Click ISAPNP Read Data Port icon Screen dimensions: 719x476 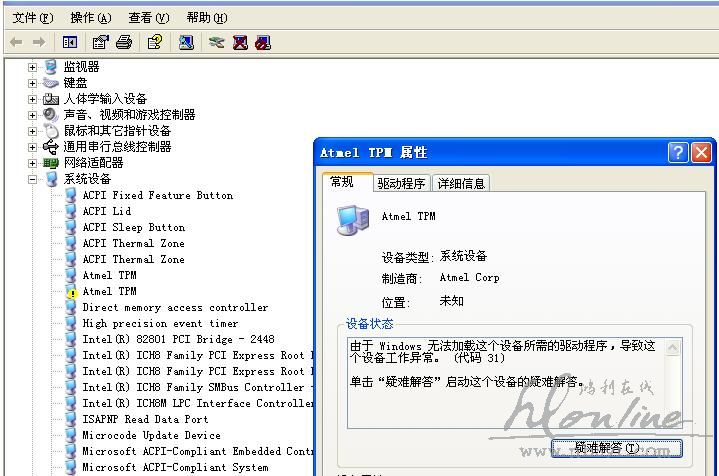pos(71,420)
